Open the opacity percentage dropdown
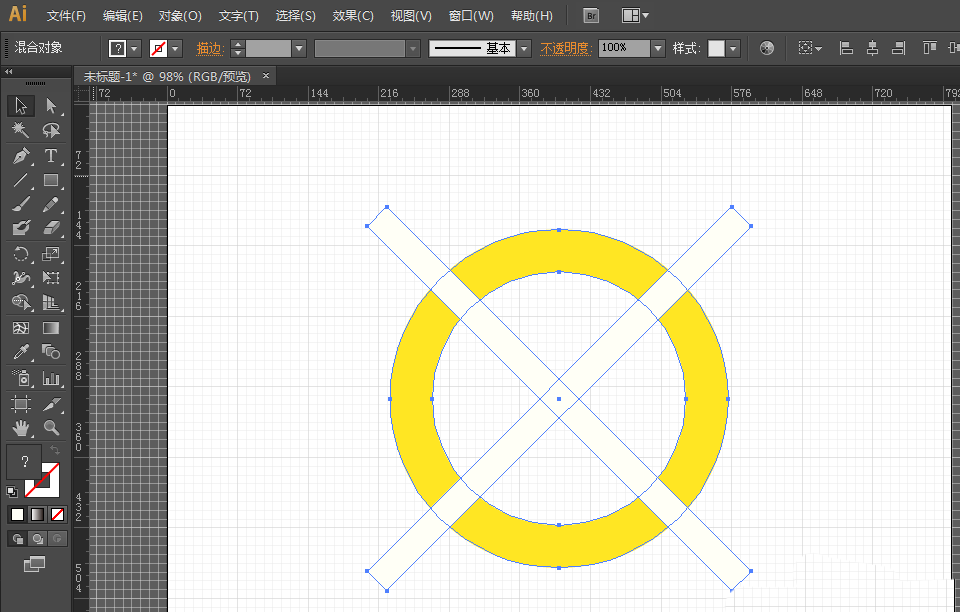 pos(657,48)
